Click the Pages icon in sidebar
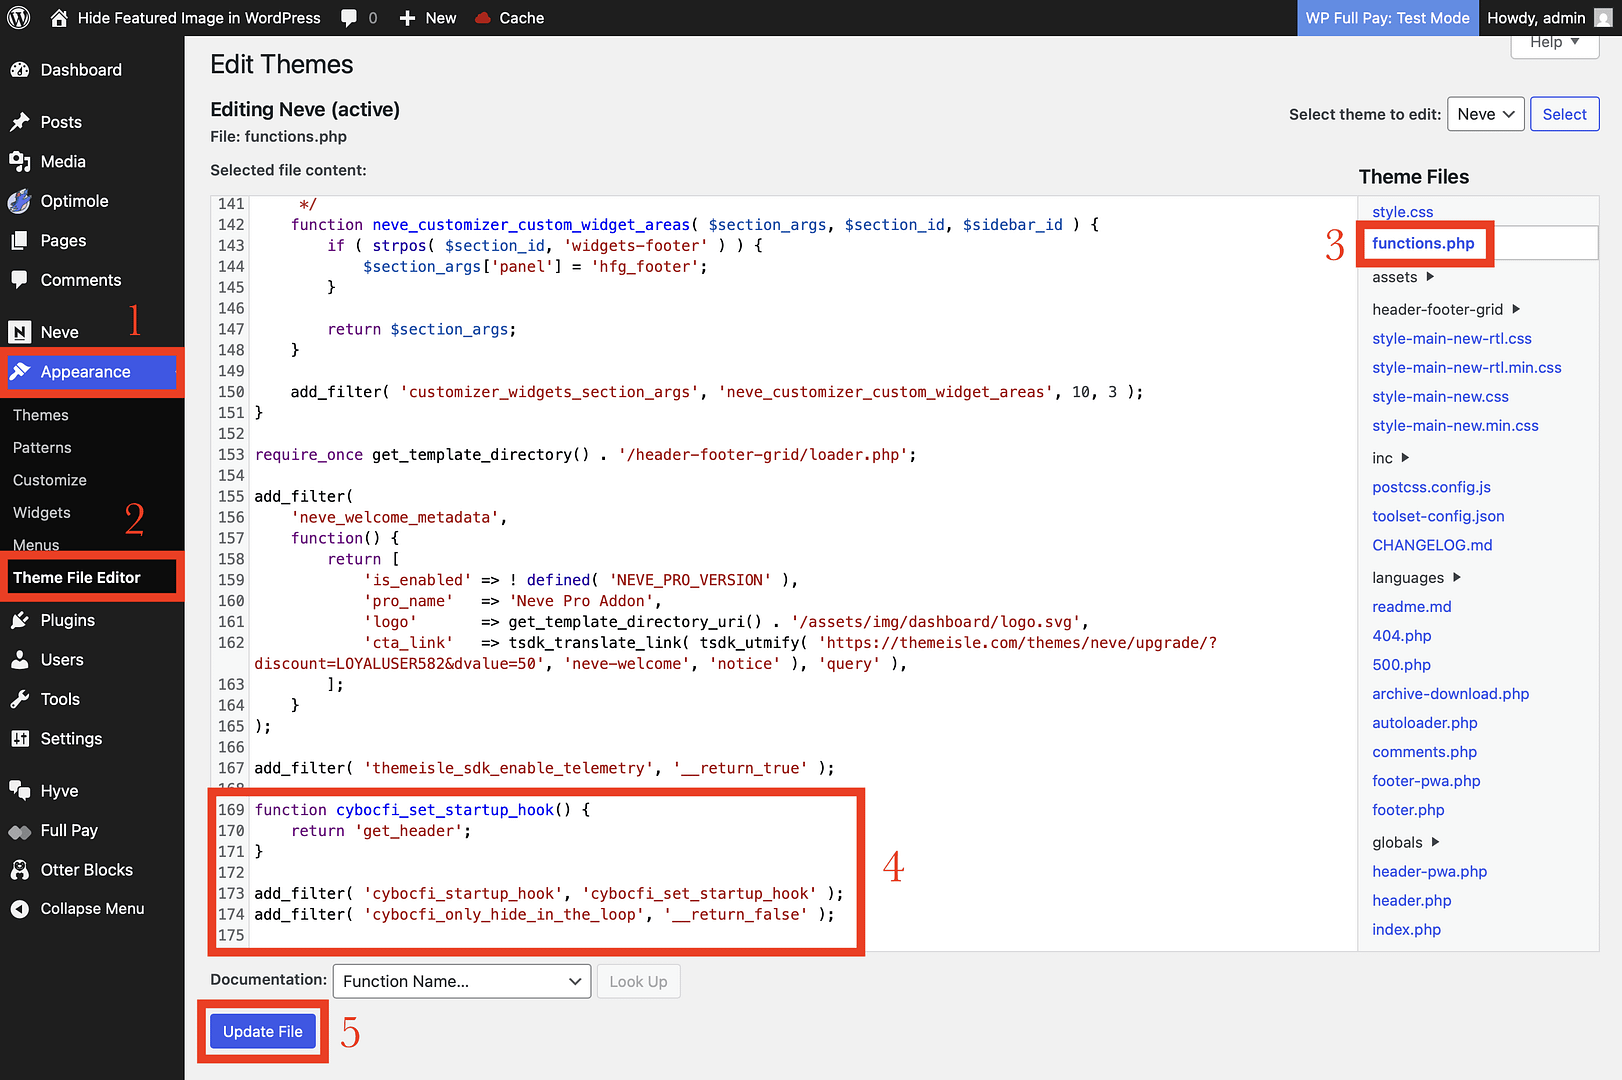Image resolution: width=1622 pixels, height=1080 pixels. [20, 241]
